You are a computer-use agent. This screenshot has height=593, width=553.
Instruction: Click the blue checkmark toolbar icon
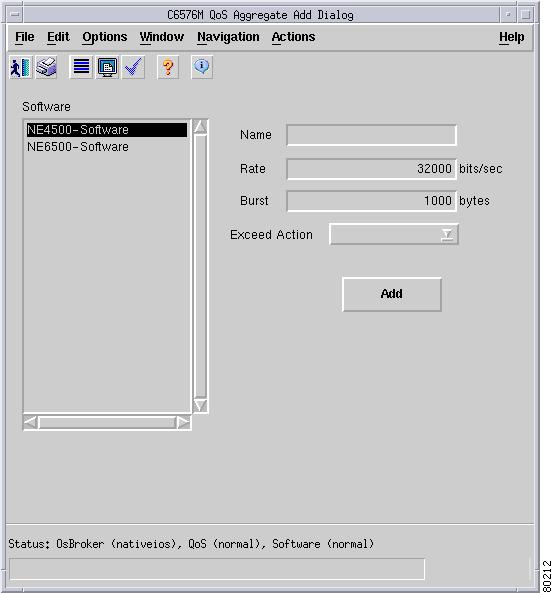tap(134, 67)
